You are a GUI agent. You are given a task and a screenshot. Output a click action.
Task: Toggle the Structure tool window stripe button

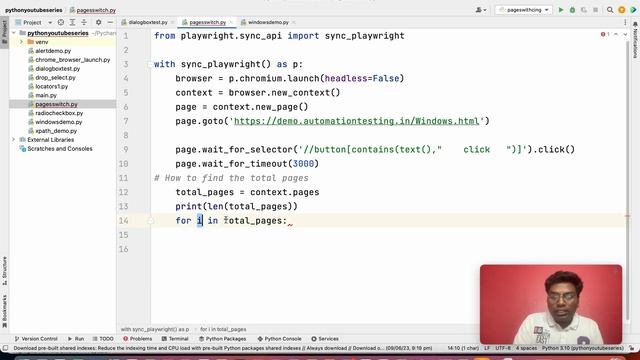[4, 271]
